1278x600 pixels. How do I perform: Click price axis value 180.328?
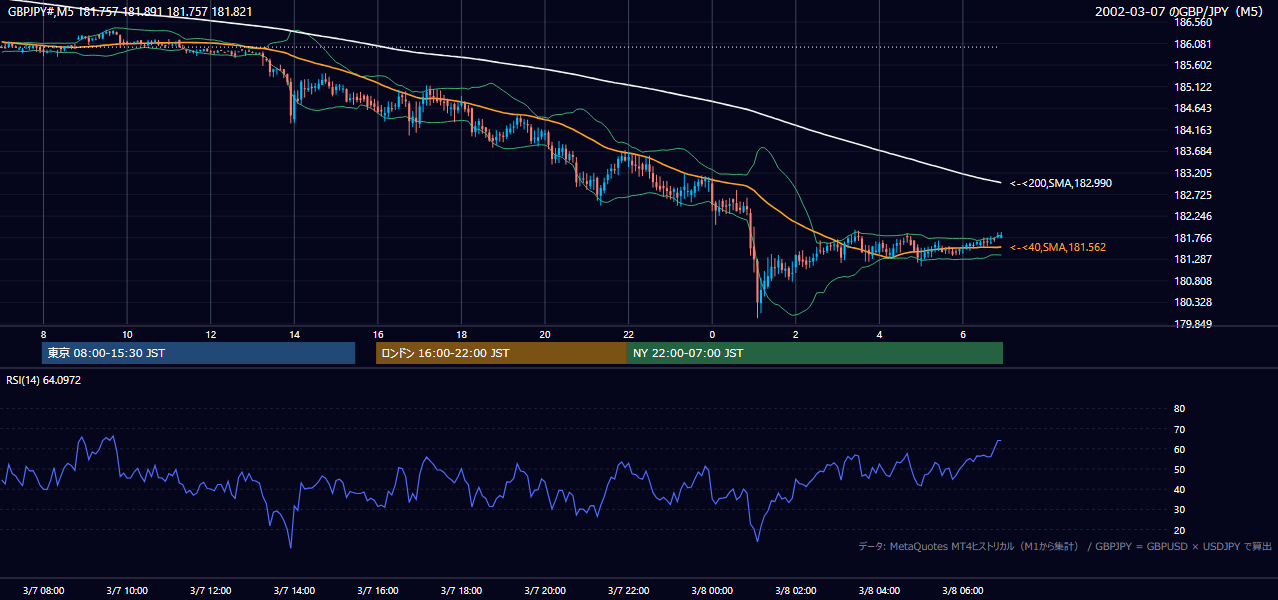pos(1192,302)
